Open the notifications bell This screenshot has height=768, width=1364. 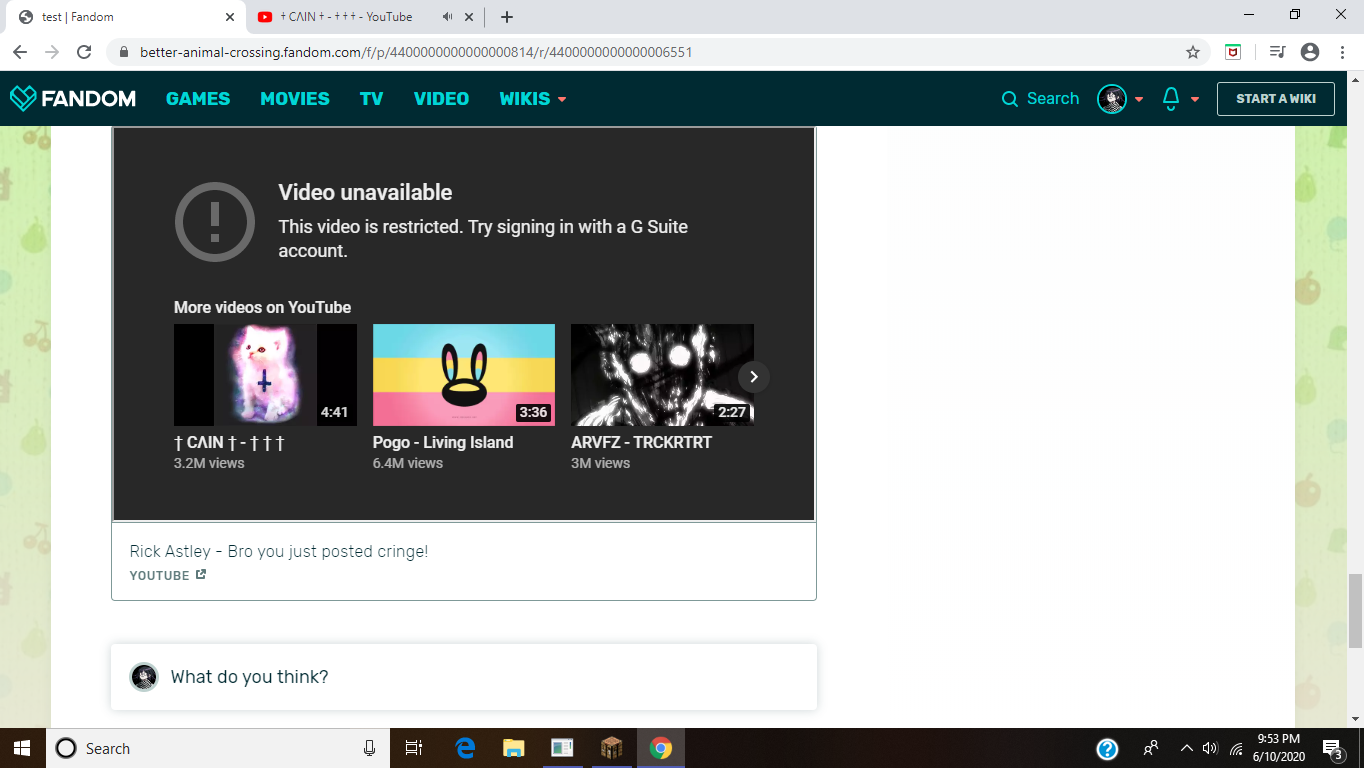click(x=1172, y=98)
